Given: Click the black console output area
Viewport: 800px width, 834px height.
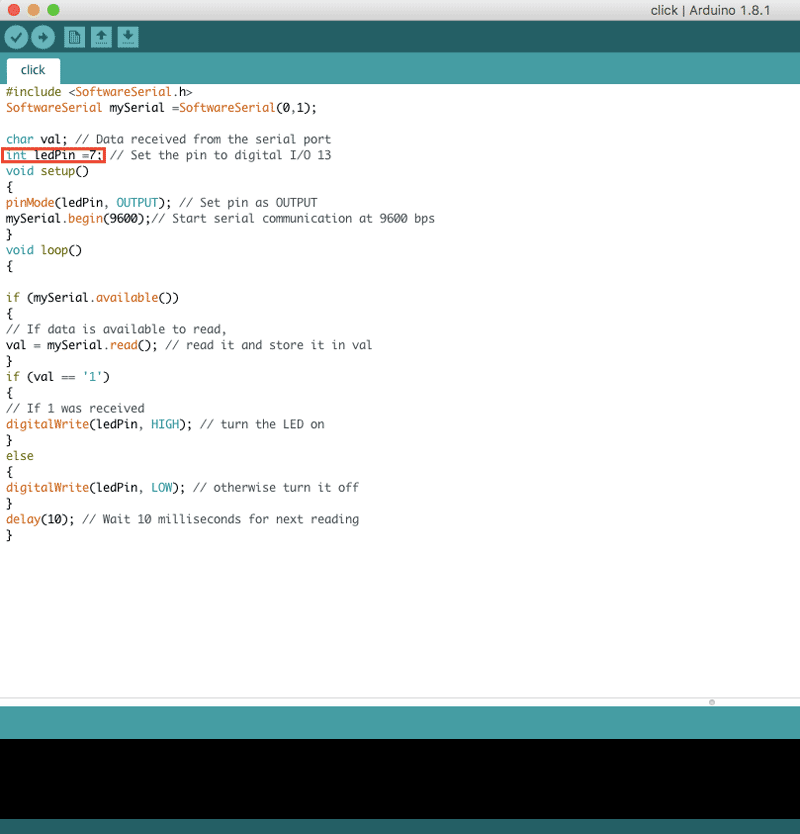Looking at the screenshot, I should click(400, 779).
